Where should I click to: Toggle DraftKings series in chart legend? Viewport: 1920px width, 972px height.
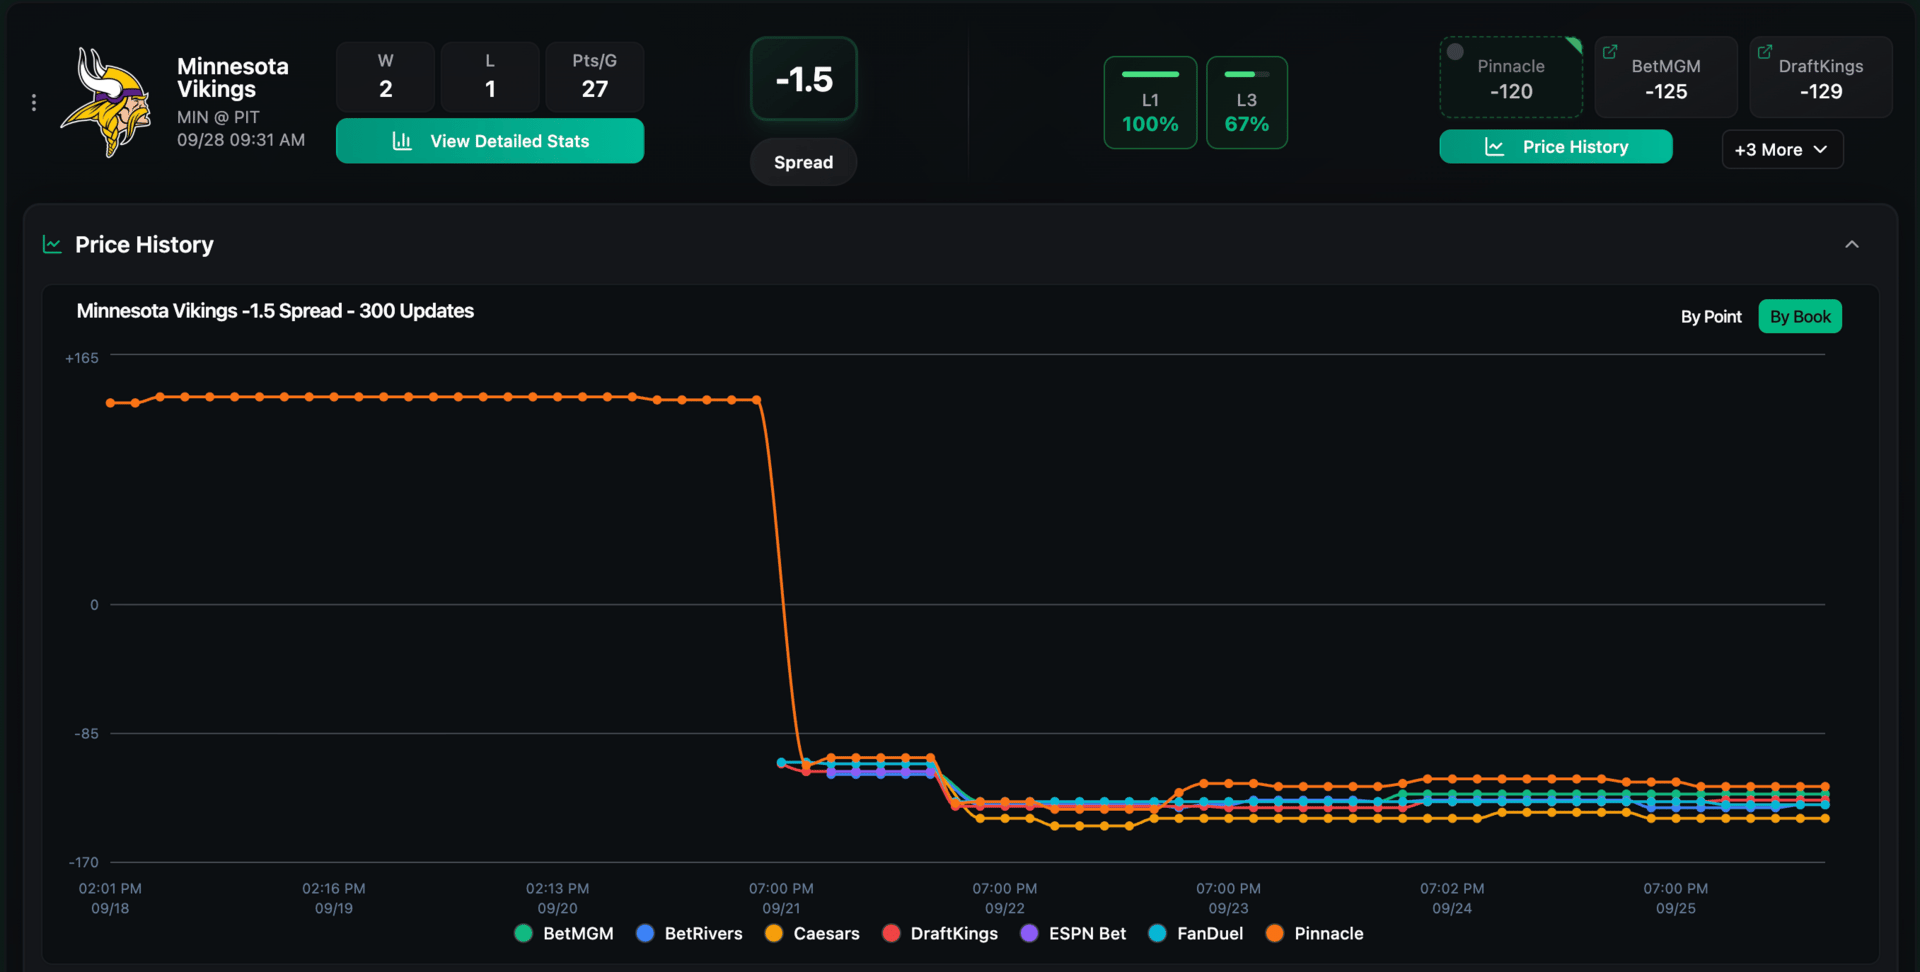940,933
